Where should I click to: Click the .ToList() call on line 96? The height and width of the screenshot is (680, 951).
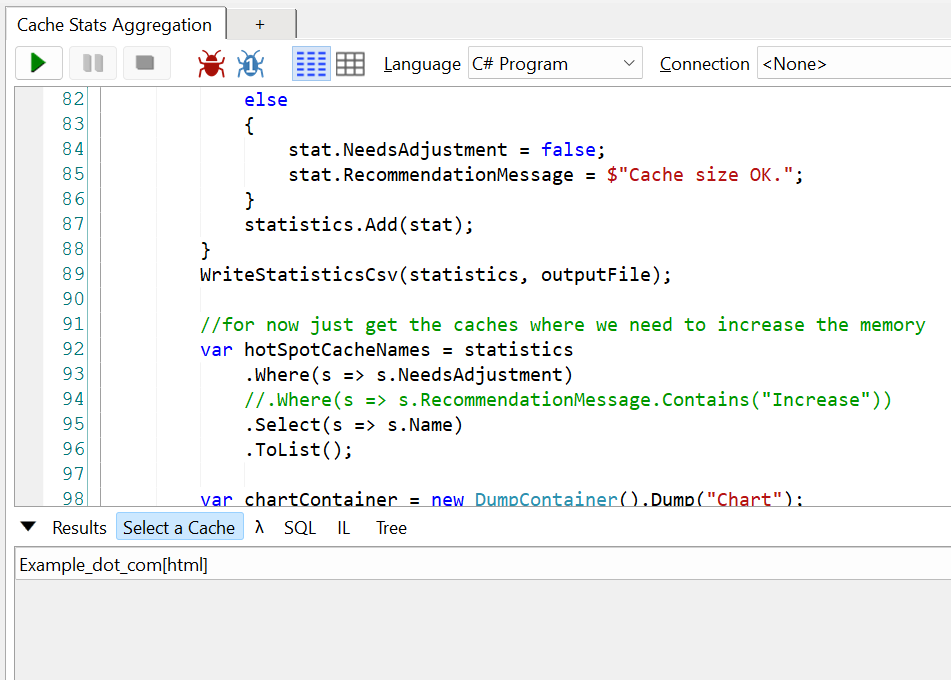point(298,450)
